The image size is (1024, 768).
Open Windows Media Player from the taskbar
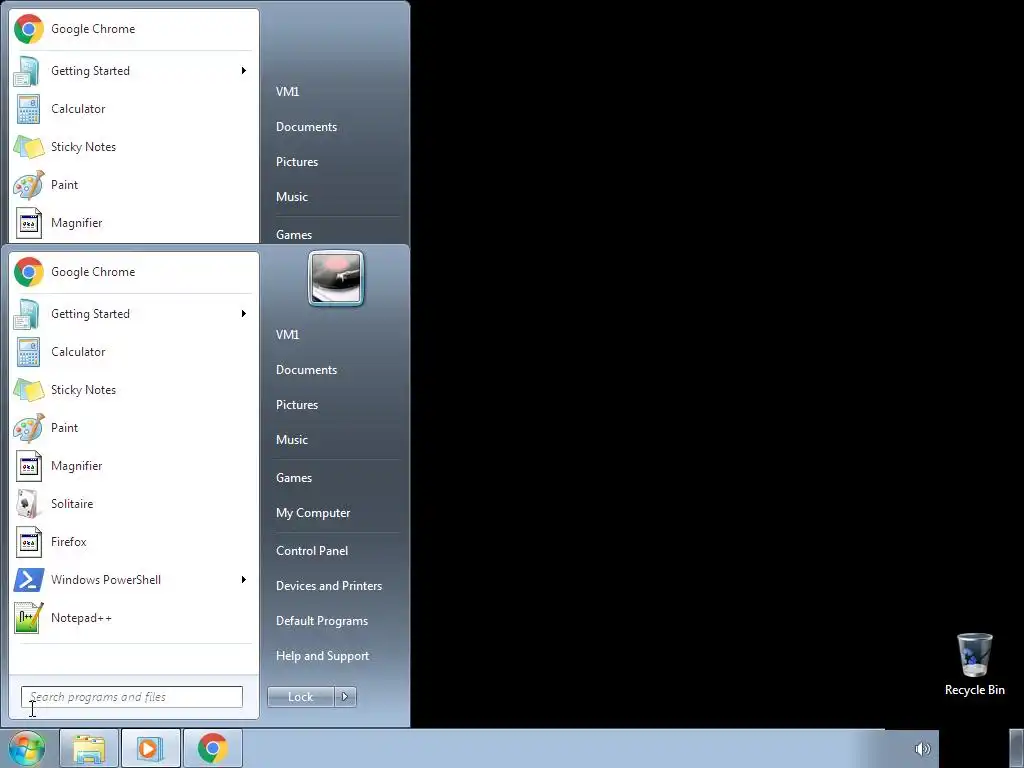click(150, 748)
